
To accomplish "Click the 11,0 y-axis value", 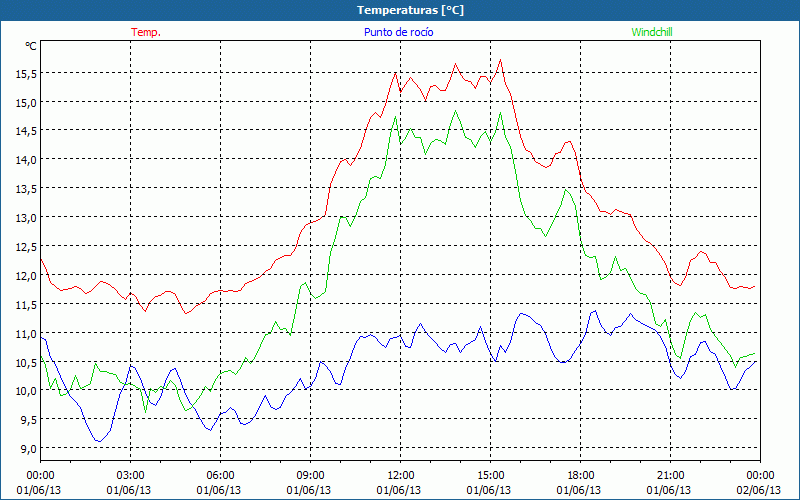I will pyautogui.click(x=26, y=334).
